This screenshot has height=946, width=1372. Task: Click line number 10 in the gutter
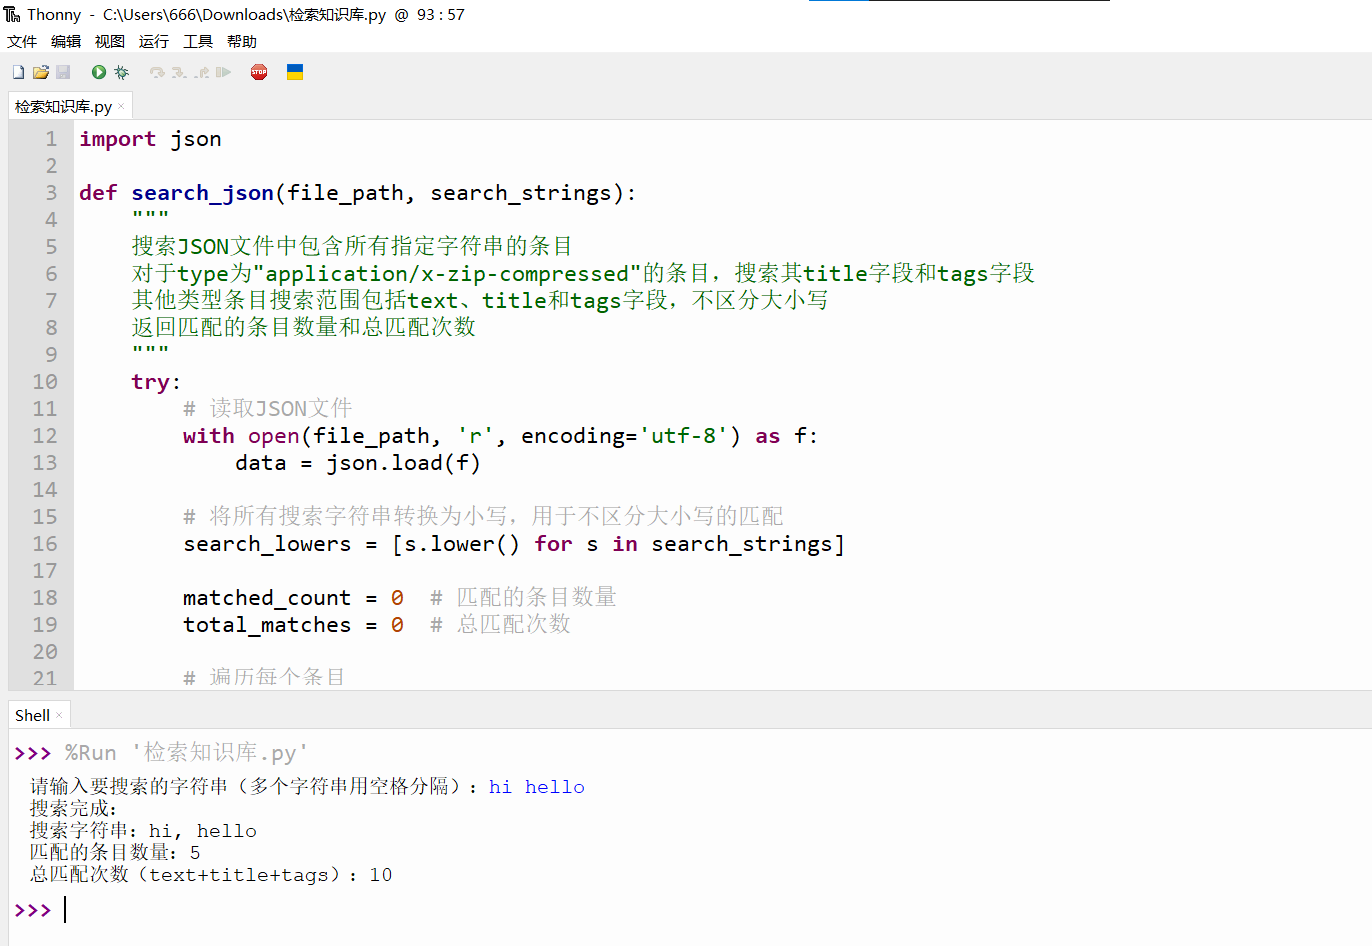[45, 382]
